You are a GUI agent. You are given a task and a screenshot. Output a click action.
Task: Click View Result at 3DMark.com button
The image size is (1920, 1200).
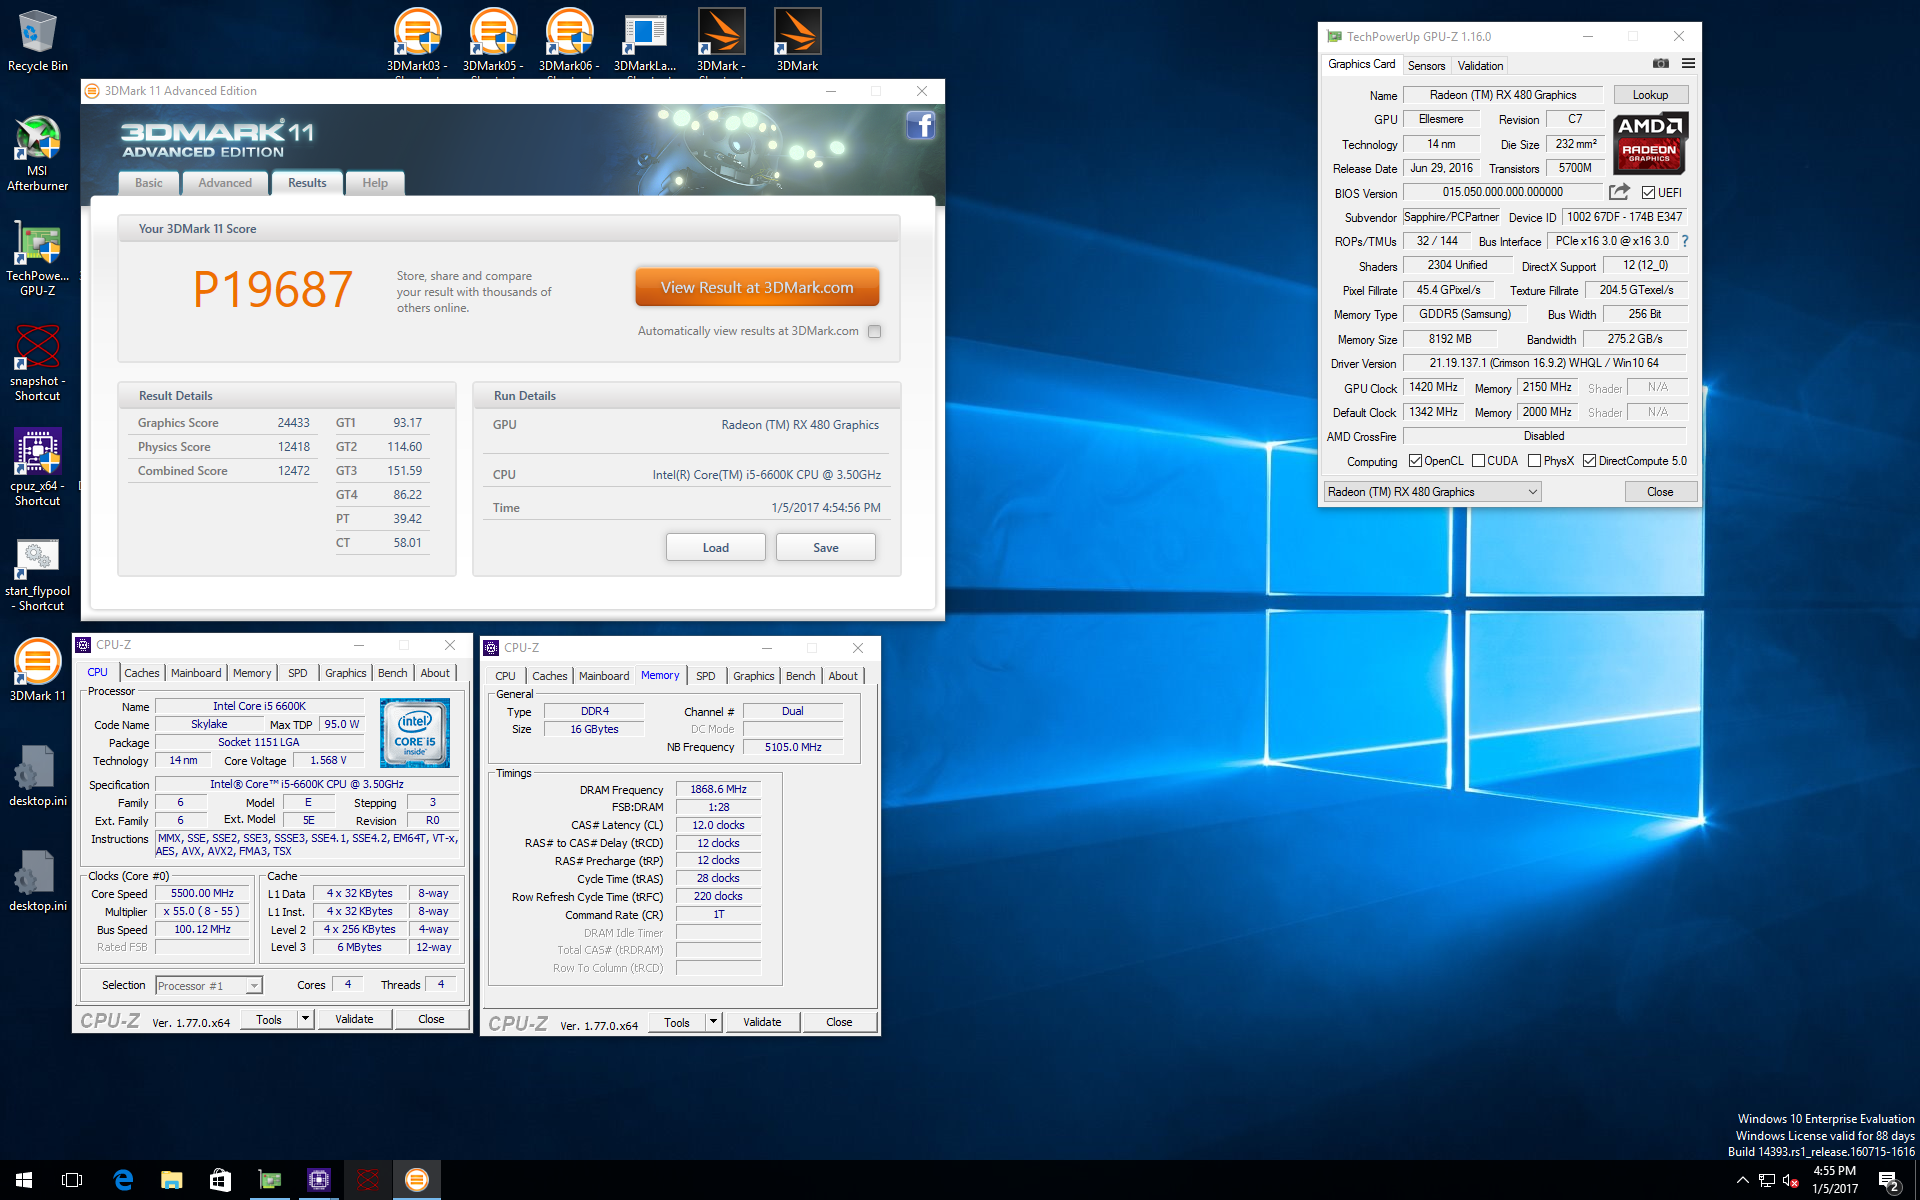pyautogui.click(x=757, y=287)
